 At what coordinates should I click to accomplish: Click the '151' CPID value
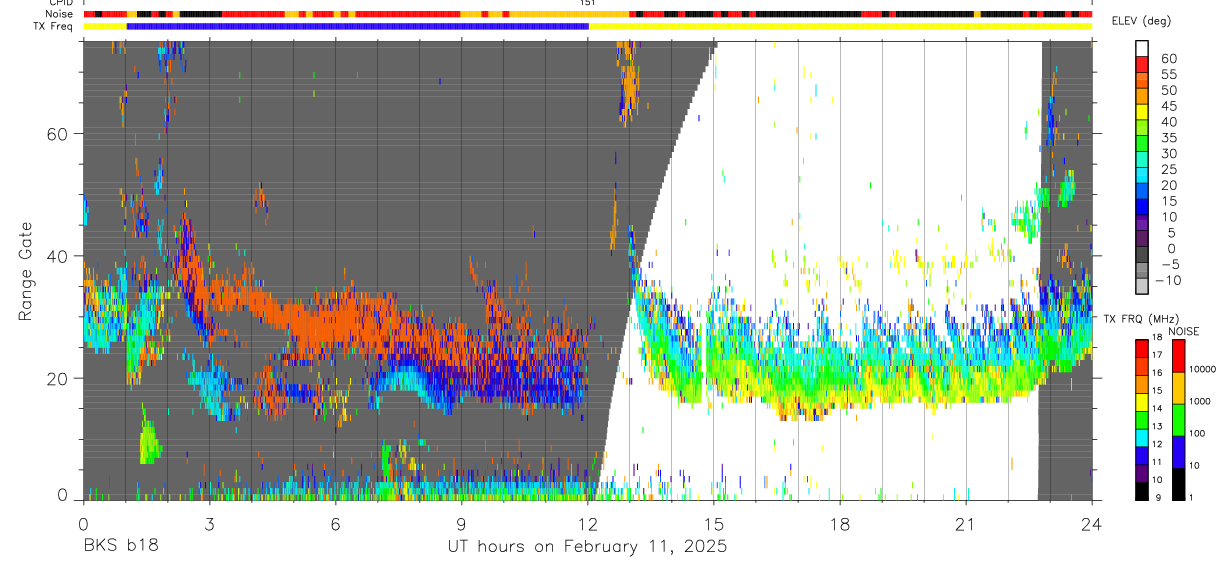[587, 3]
